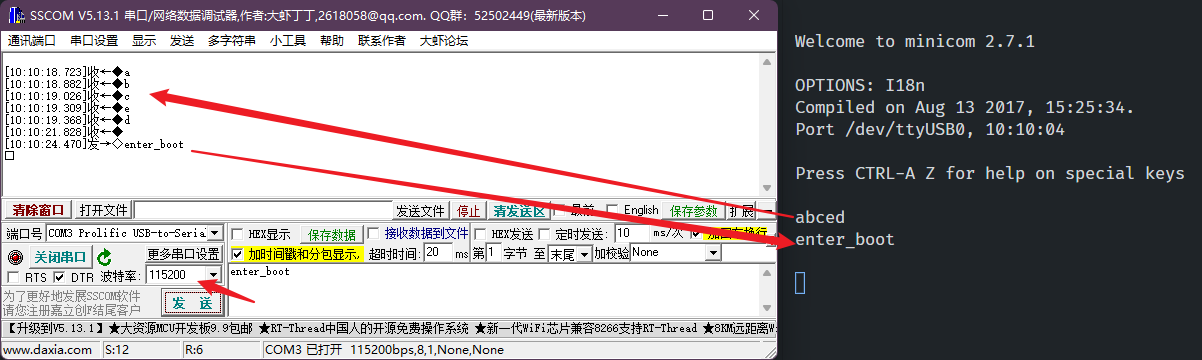Image resolution: width=1202 pixels, height=360 pixels.
Task: Click the 超时时间 20 ms input field
Action: click(438, 254)
